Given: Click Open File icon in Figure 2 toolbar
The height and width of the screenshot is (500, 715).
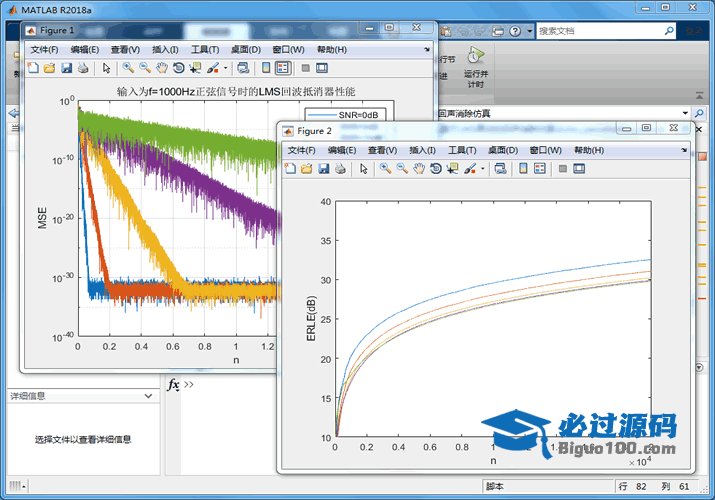Looking at the screenshot, I should pos(306,169).
